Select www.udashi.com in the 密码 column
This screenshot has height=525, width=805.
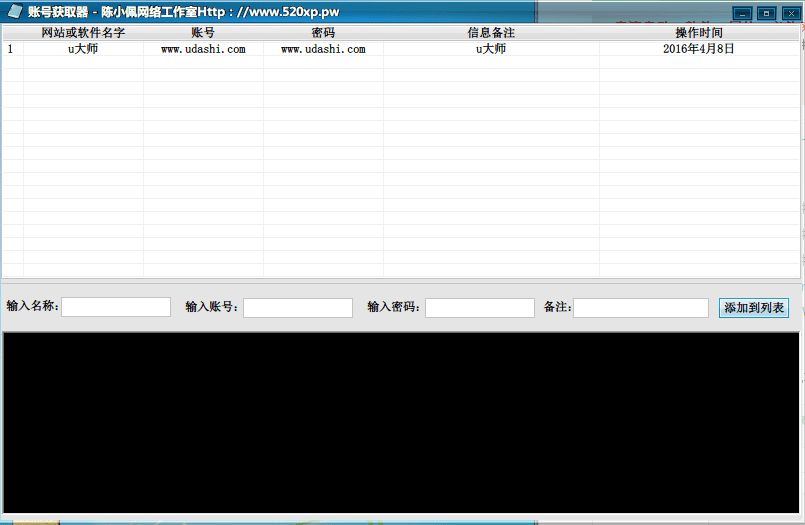[x=323, y=49]
